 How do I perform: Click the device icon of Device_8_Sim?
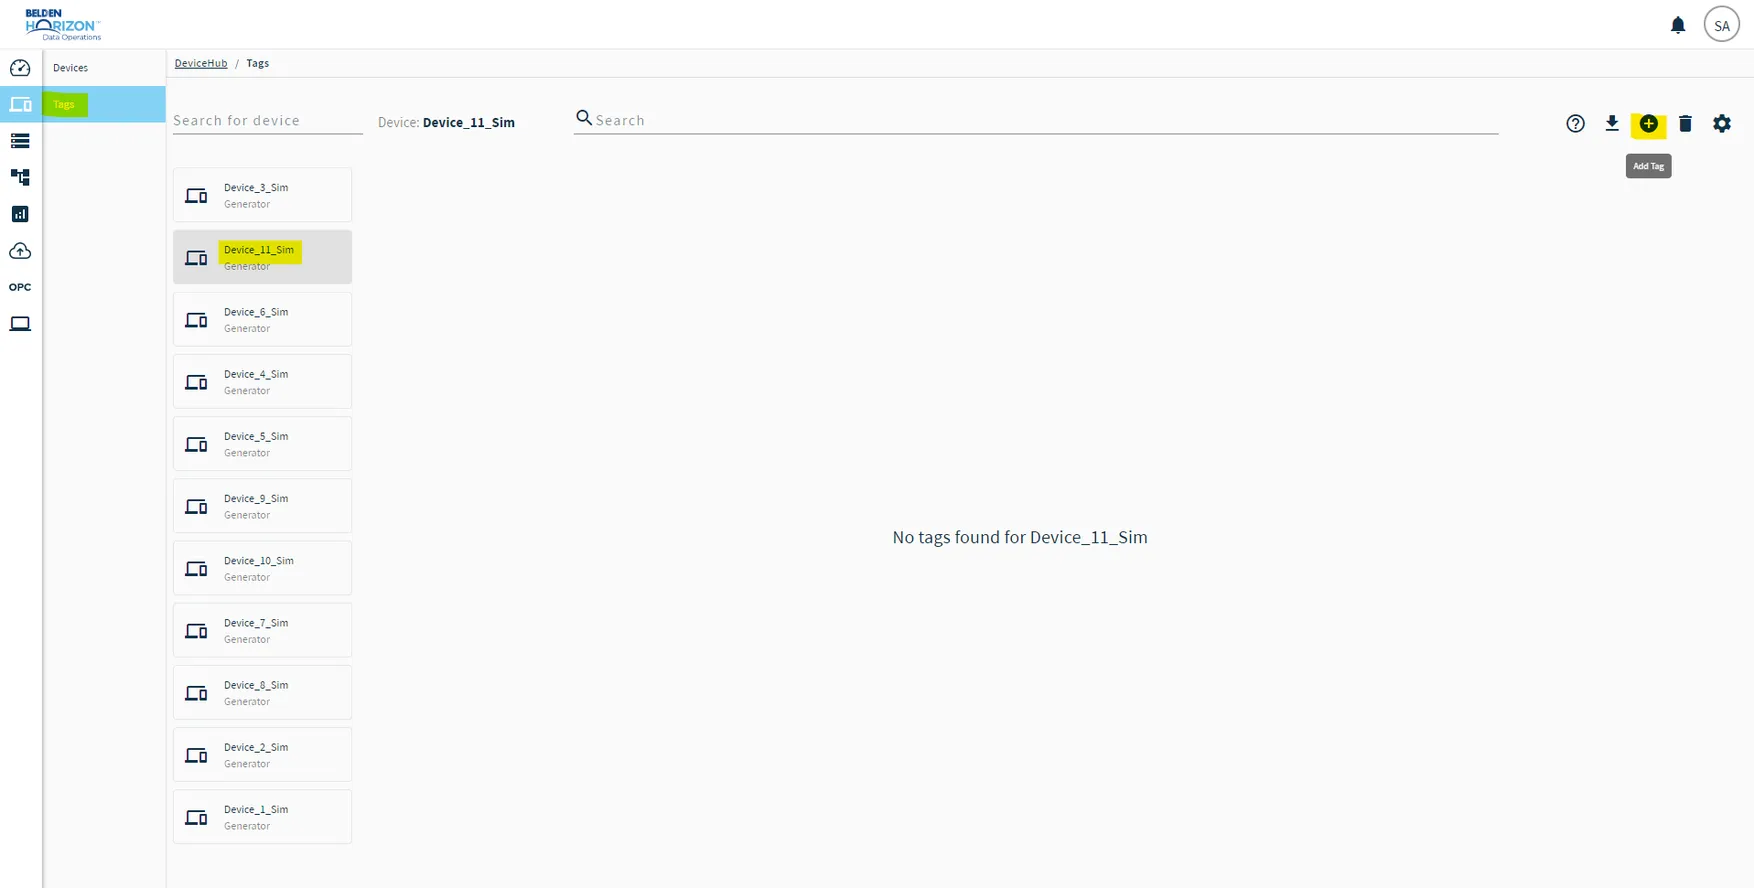pos(197,693)
